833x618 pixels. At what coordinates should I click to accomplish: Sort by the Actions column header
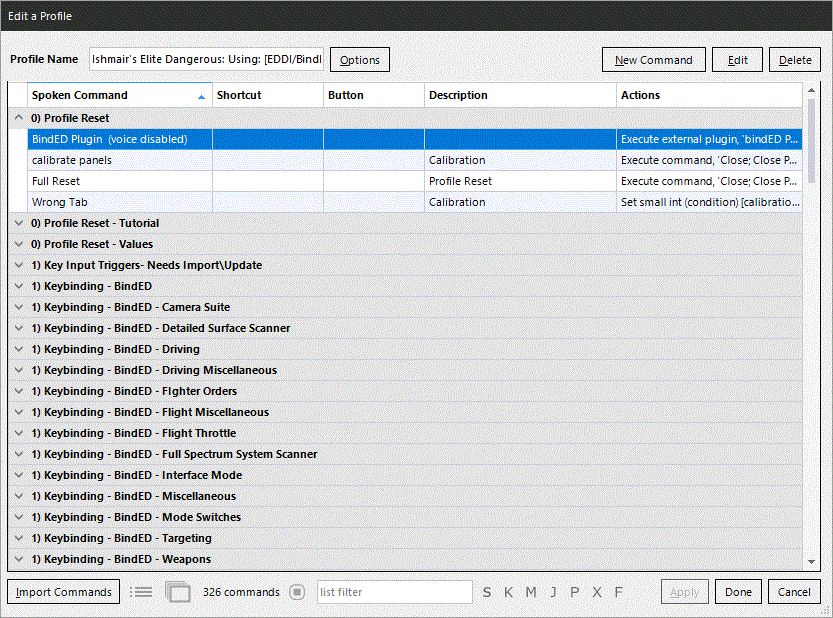point(709,95)
